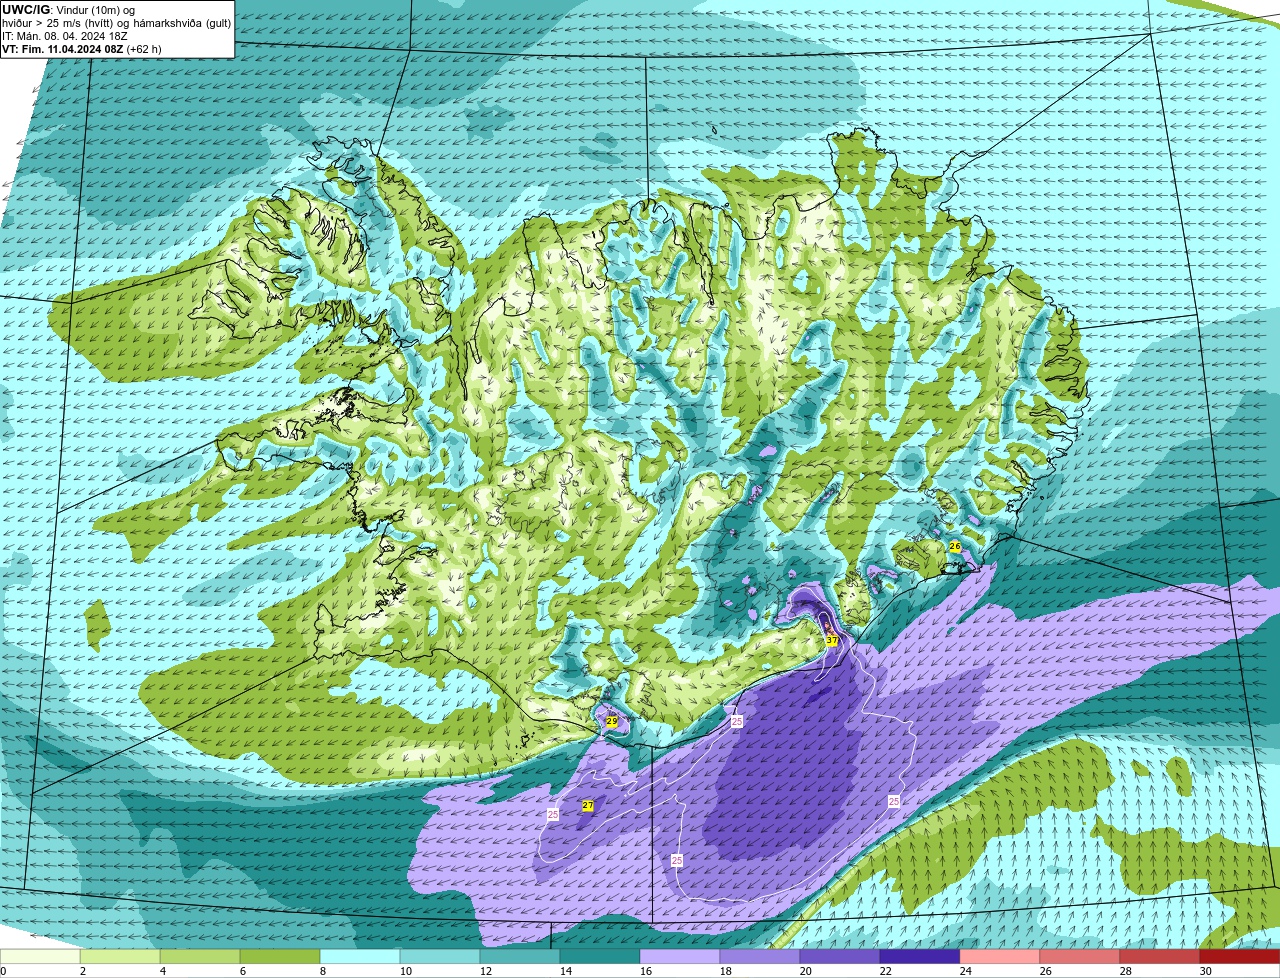Pick the 0–2 m/s pale yellow legend swatch

point(40,957)
